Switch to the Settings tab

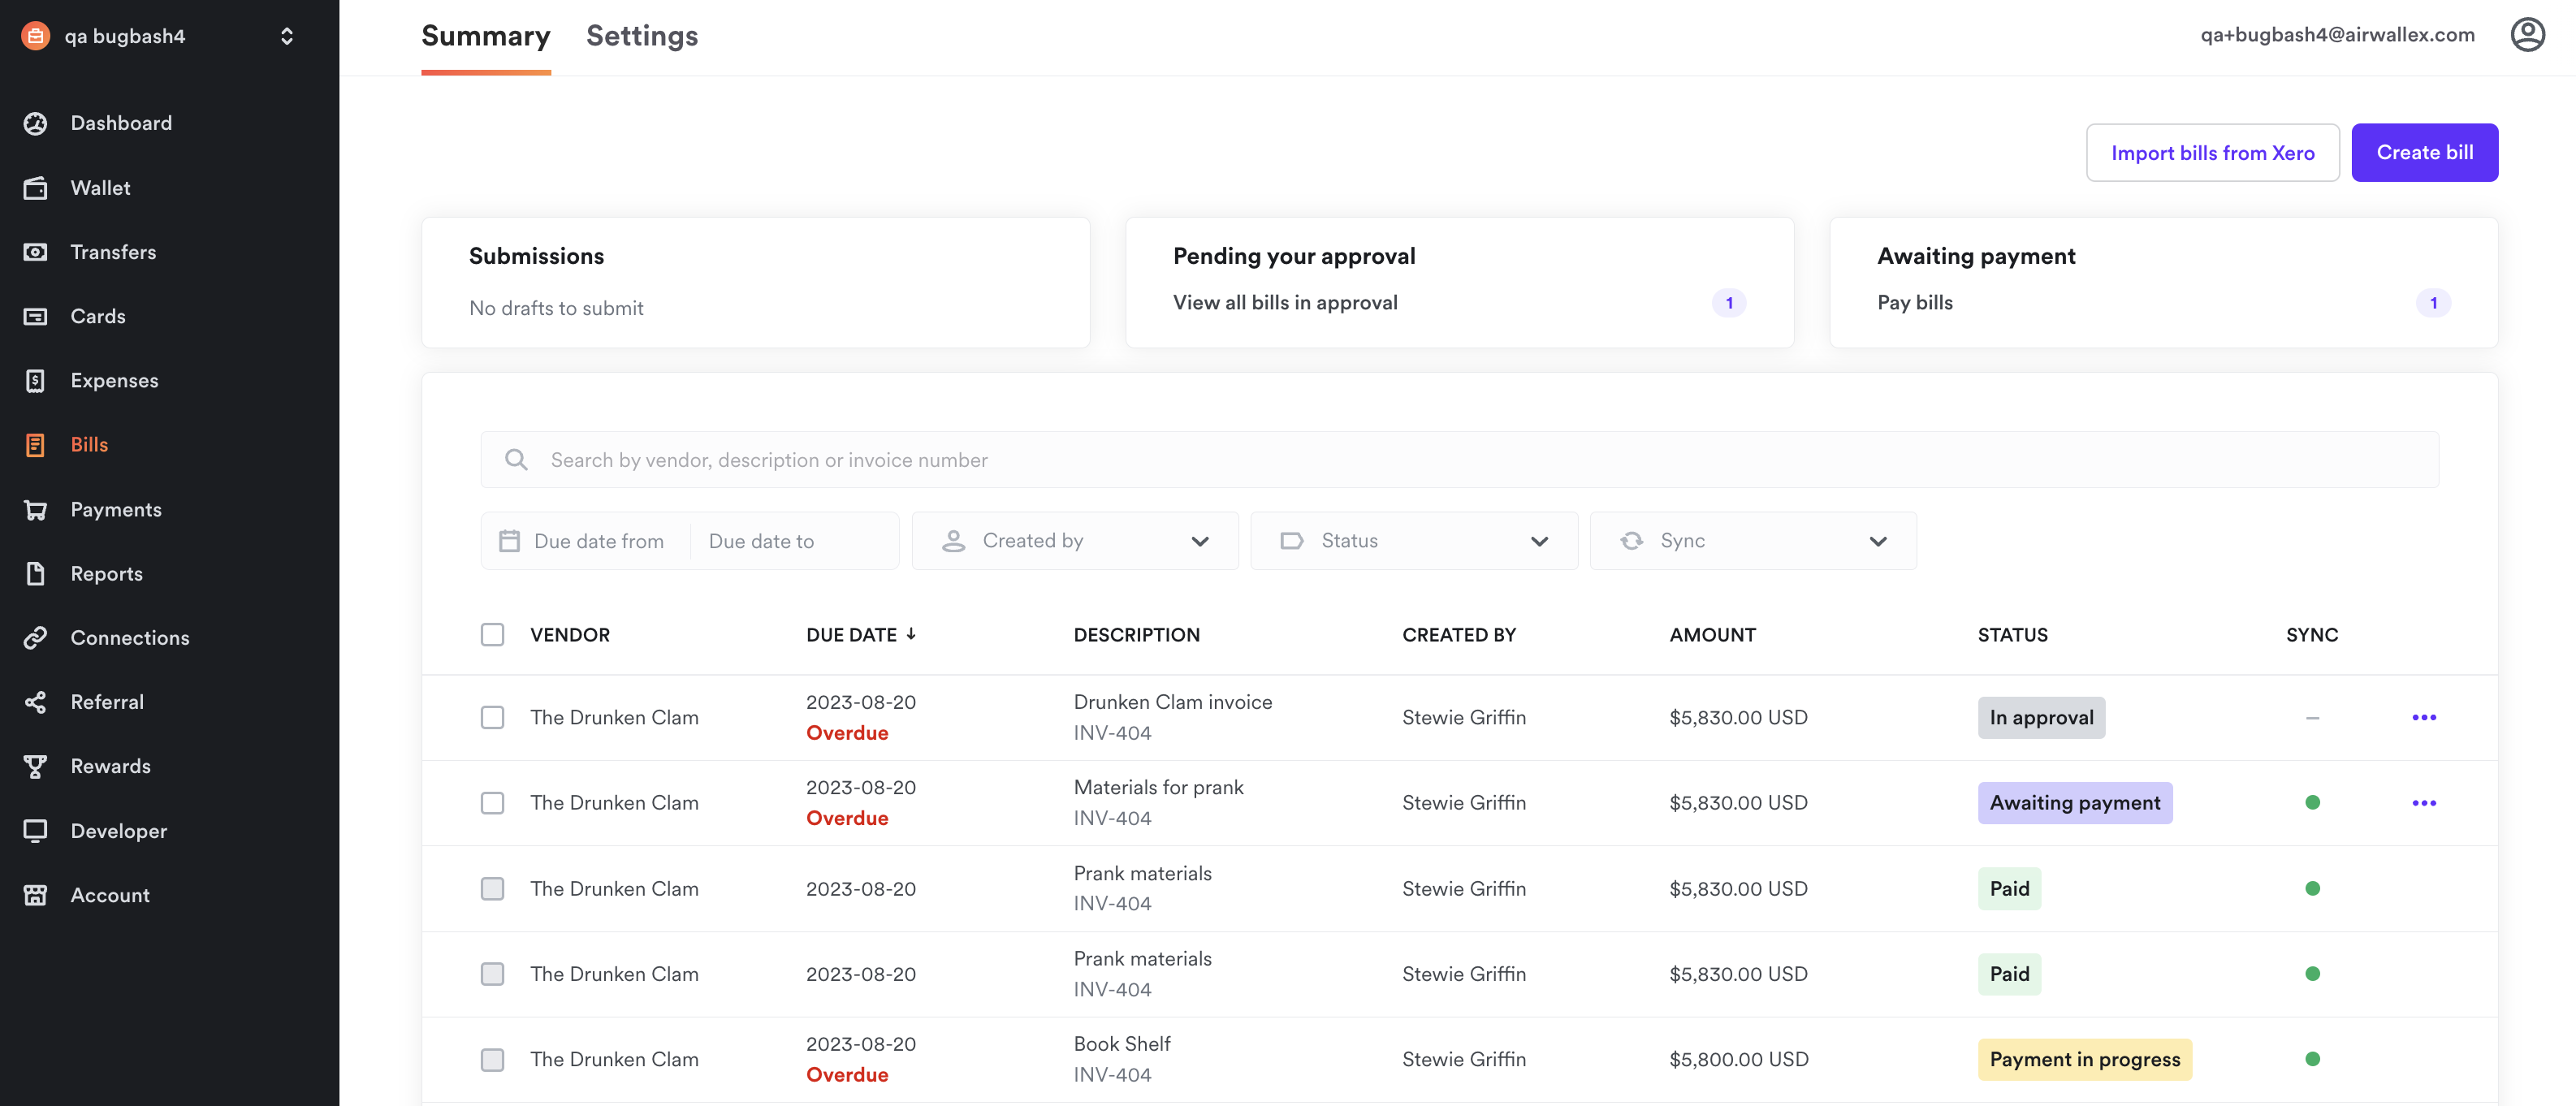642,36
